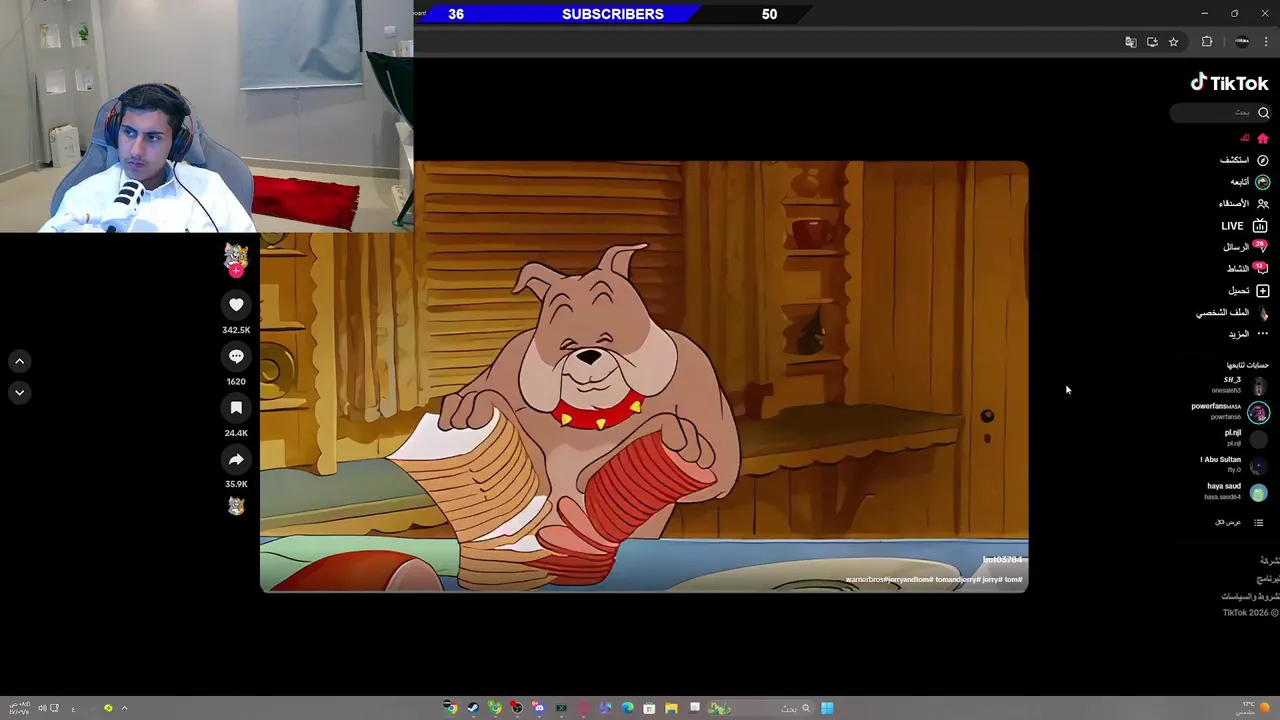Click the magnifier search icon in TikTok
Image resolution: width=1280 pixels, height=720 pixels.
(x=1263, y=113)
